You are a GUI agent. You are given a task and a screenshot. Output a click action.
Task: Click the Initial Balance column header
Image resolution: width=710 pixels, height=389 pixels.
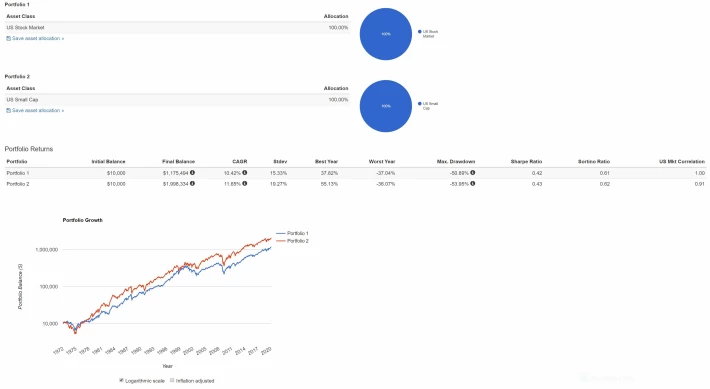(x=108, y=162)
